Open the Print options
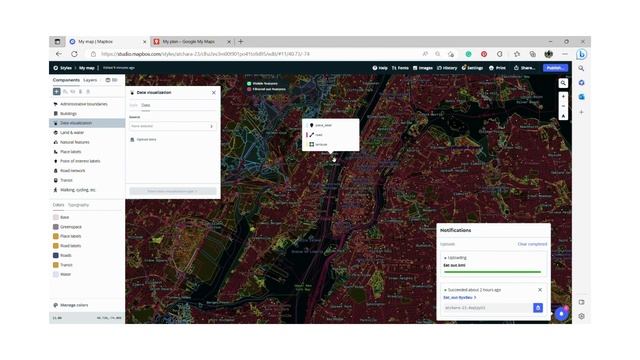Image resolution: width=640 pixels, height=360 pixels. coord(498,68)
